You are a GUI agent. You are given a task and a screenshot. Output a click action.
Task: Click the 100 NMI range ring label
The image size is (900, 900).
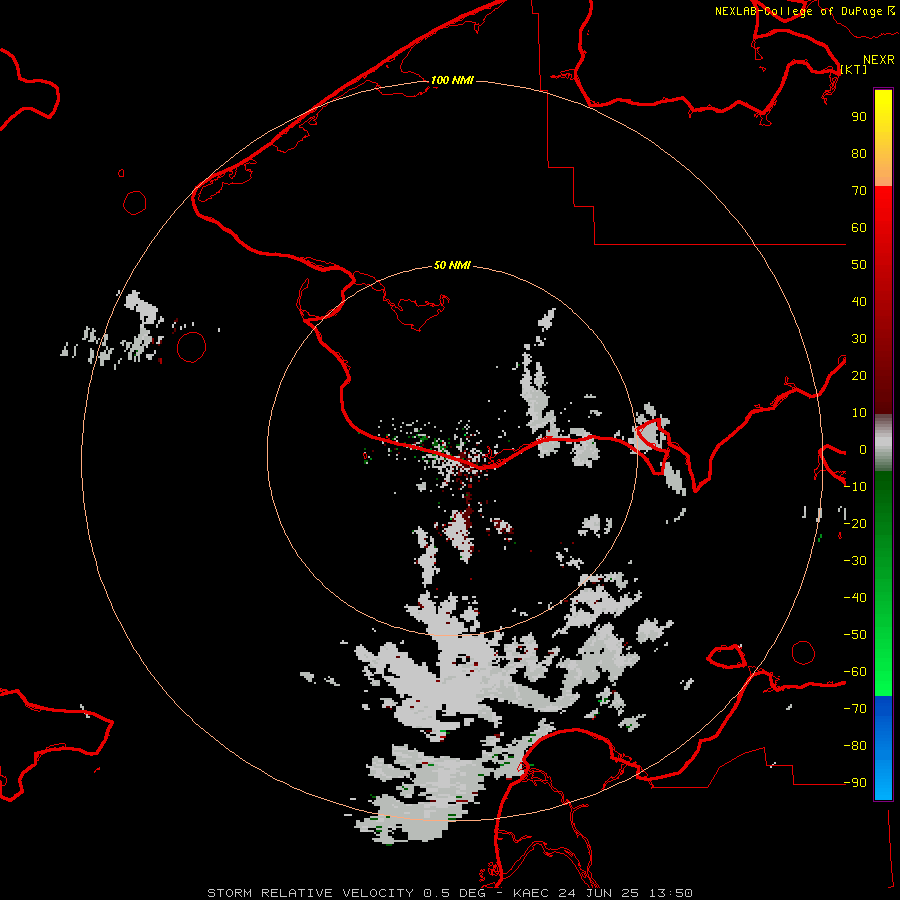pyautogui.click(x=452, y=80)
